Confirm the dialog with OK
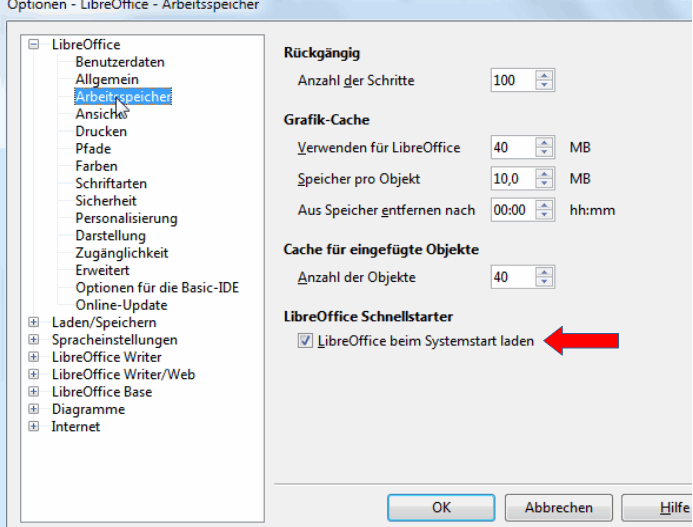 tap(441, 508)
